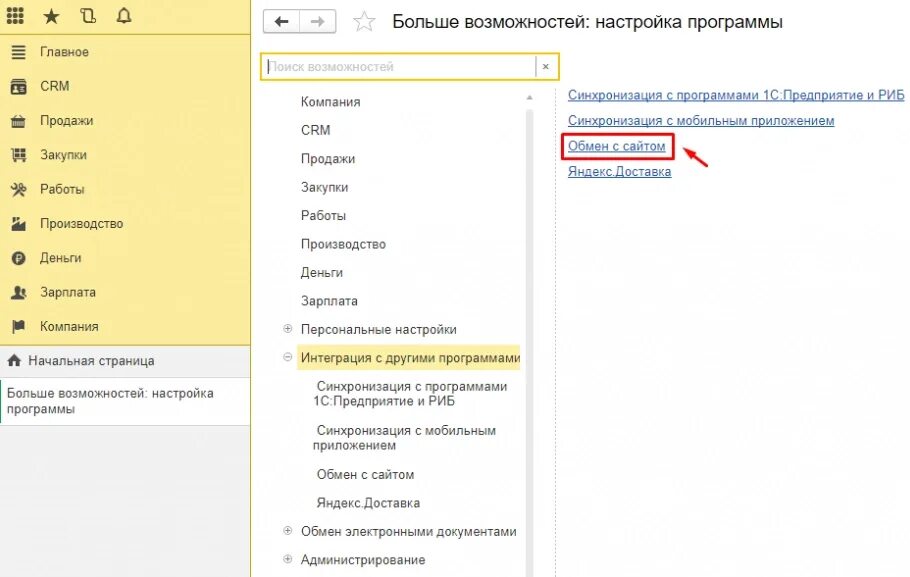Go back with the left arrow button
Image resolution: width=910 pixels, height=577 pixels.
coord(281,21)
